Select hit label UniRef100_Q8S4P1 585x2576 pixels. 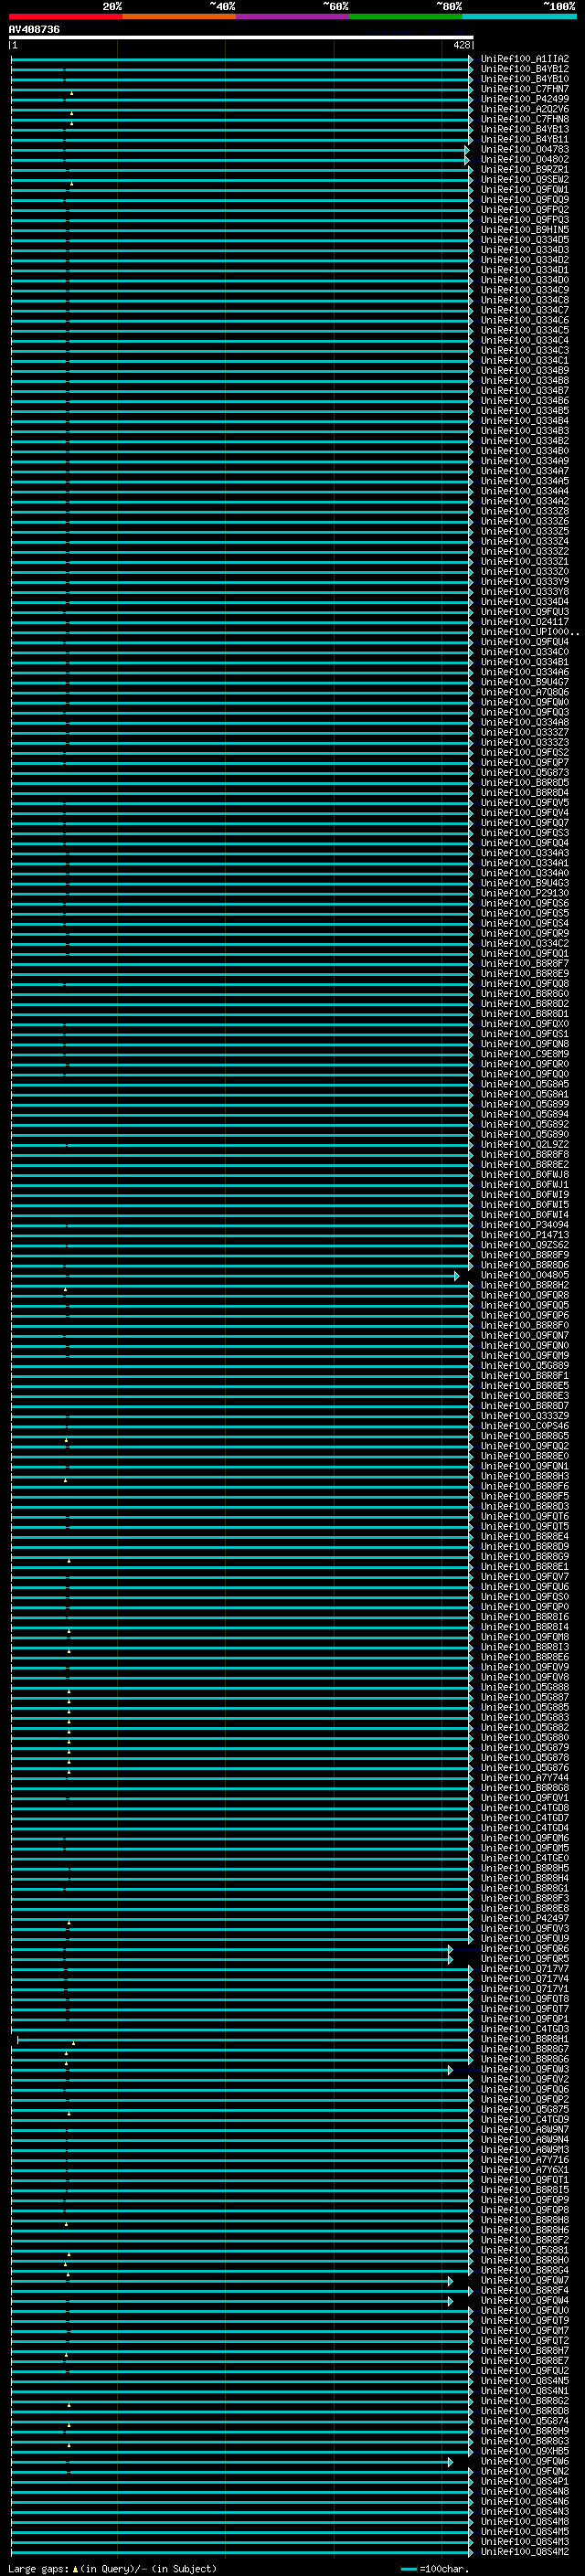coord(525,2481)
